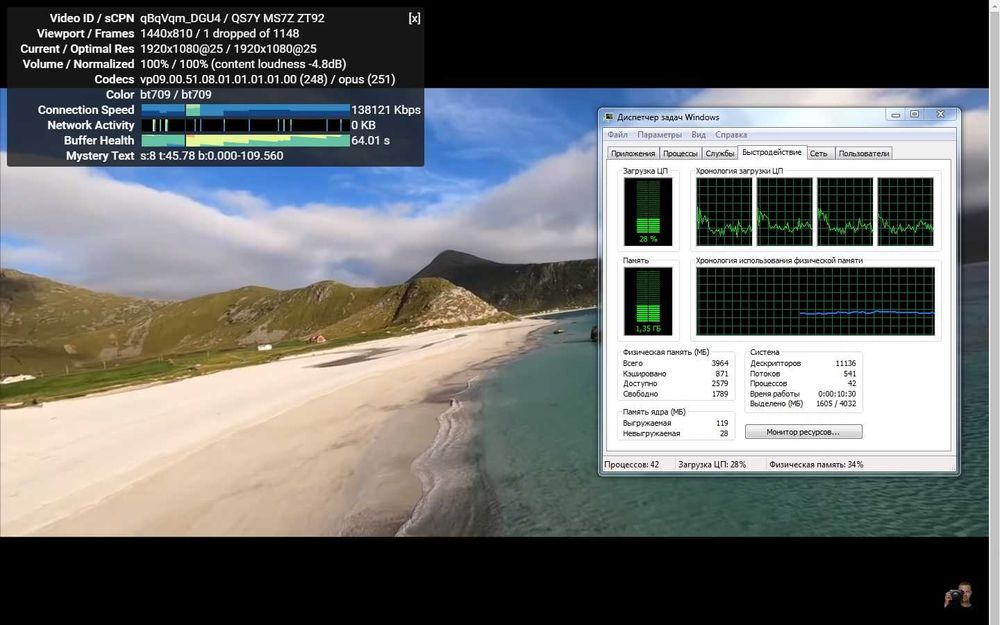The image size is (1000, 625).
Task: Maximize the Диспетчер задач window
Action: (914, 115)
